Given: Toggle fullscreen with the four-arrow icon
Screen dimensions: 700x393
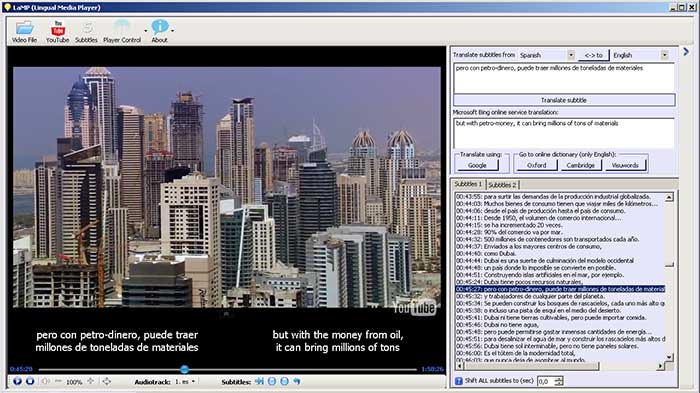Looking at the screenshot, I should click(x=106, y=381).
